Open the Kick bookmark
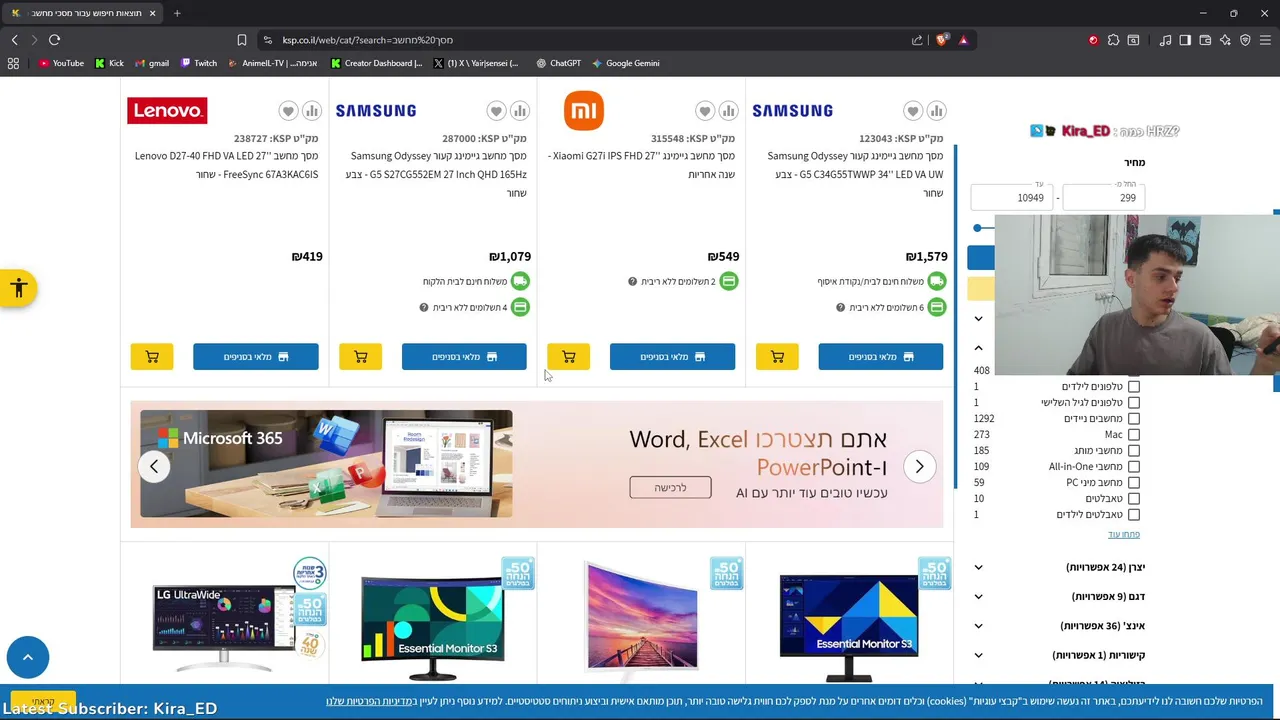The image size is (1280, 720). pyautogui.click(x=110, y=63)
